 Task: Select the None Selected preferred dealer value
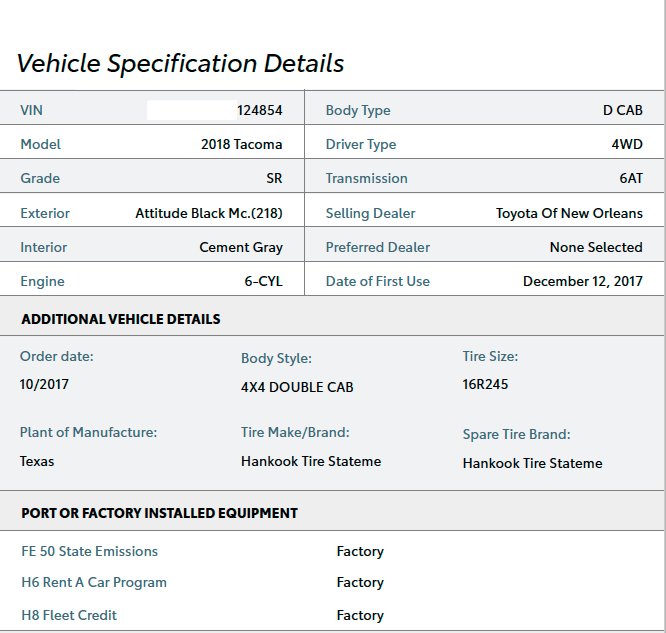[596, 247]
